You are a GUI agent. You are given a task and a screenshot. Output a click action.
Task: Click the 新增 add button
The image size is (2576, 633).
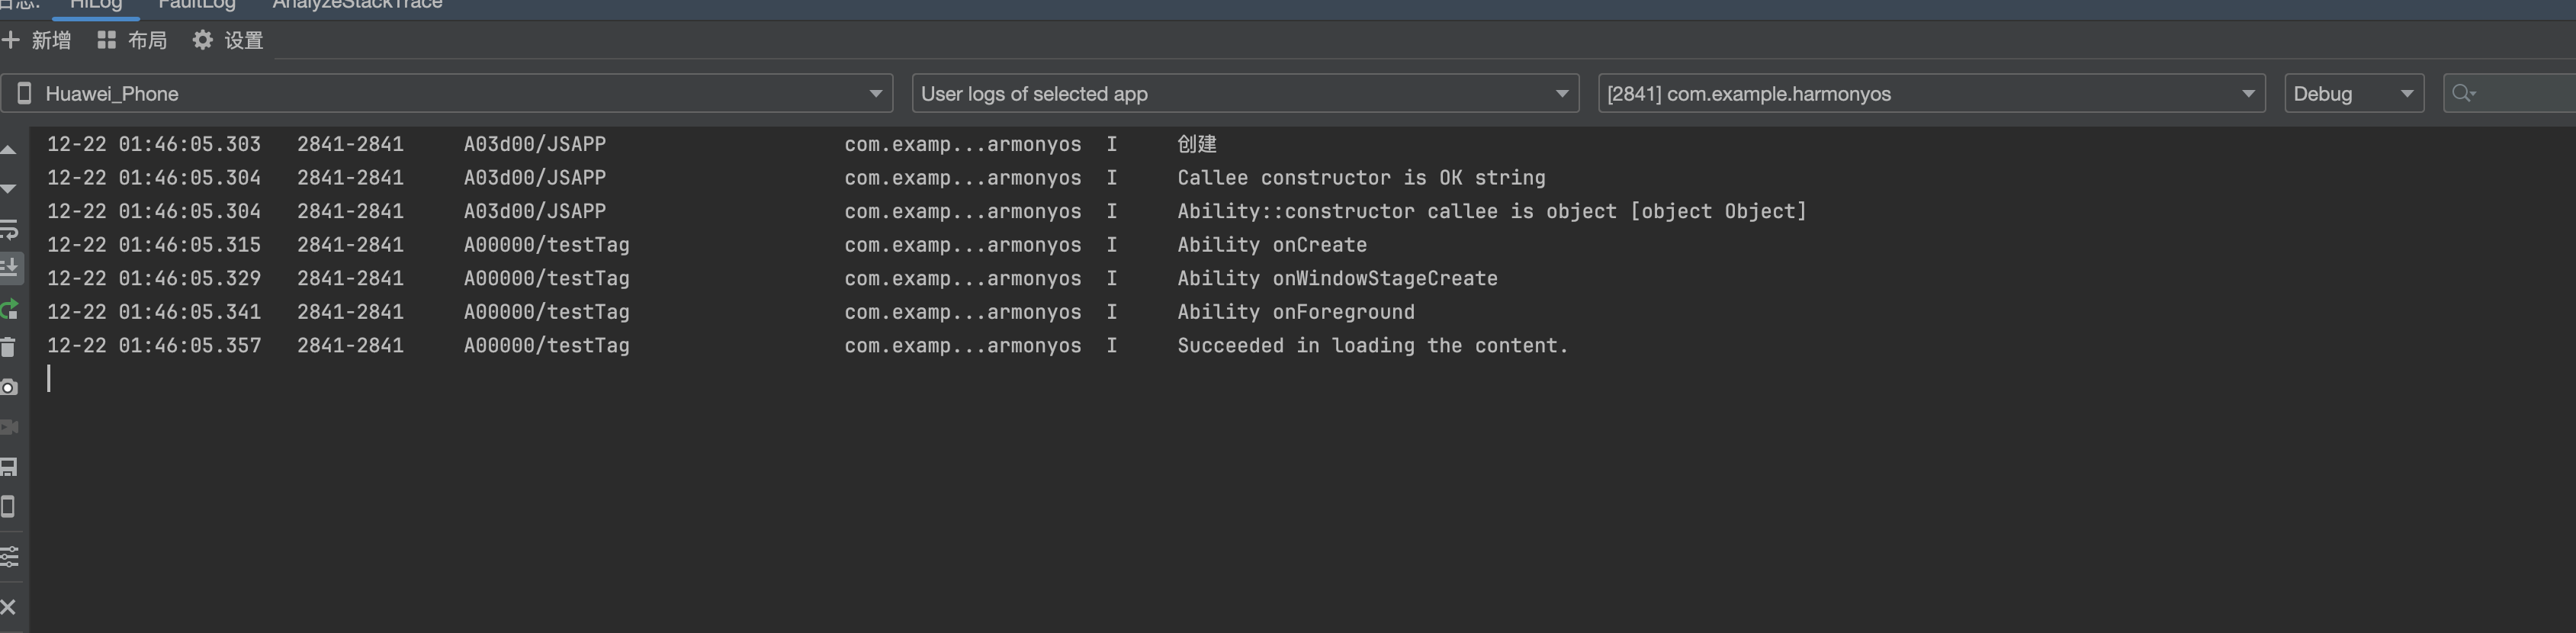pos(37,40)
